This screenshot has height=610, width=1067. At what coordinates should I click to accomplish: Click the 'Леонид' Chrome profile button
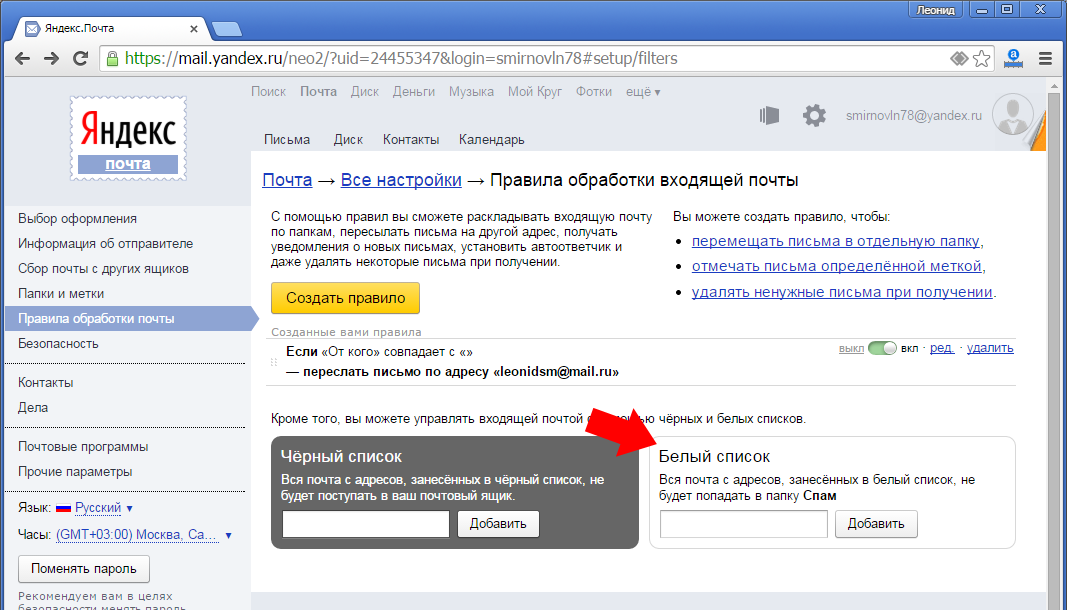pyautogui.click(x=936, y=10)
